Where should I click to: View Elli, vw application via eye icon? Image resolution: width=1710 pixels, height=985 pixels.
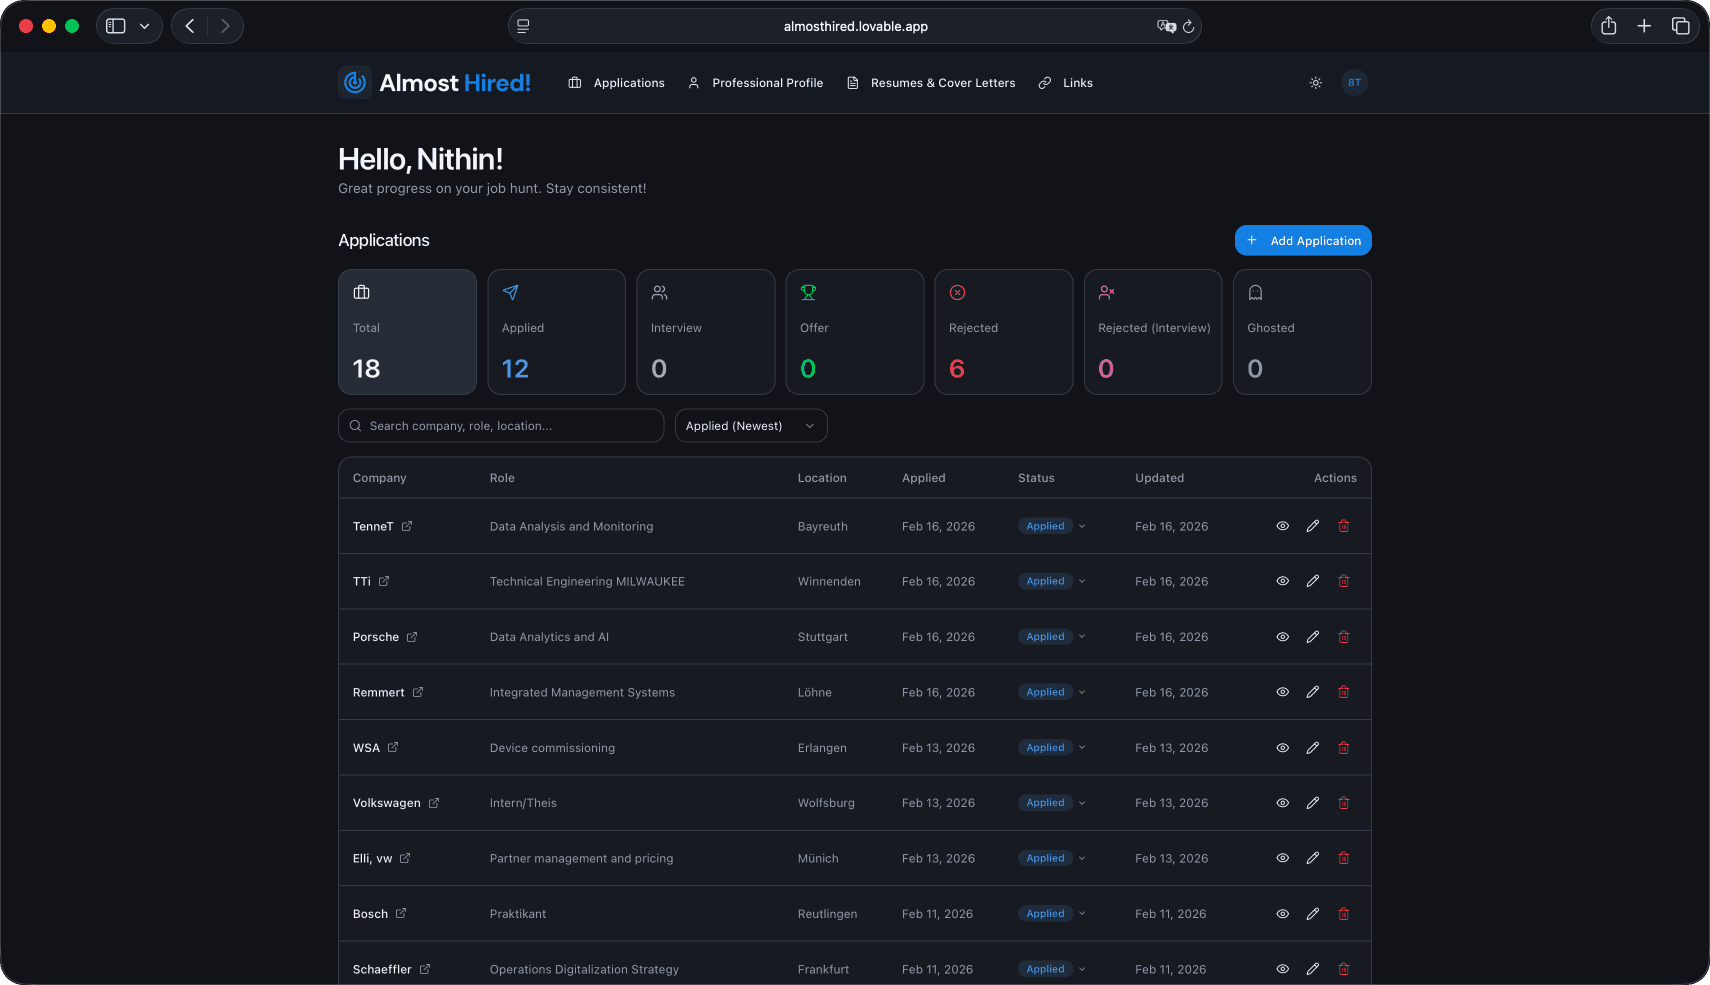coord(1282,858)
